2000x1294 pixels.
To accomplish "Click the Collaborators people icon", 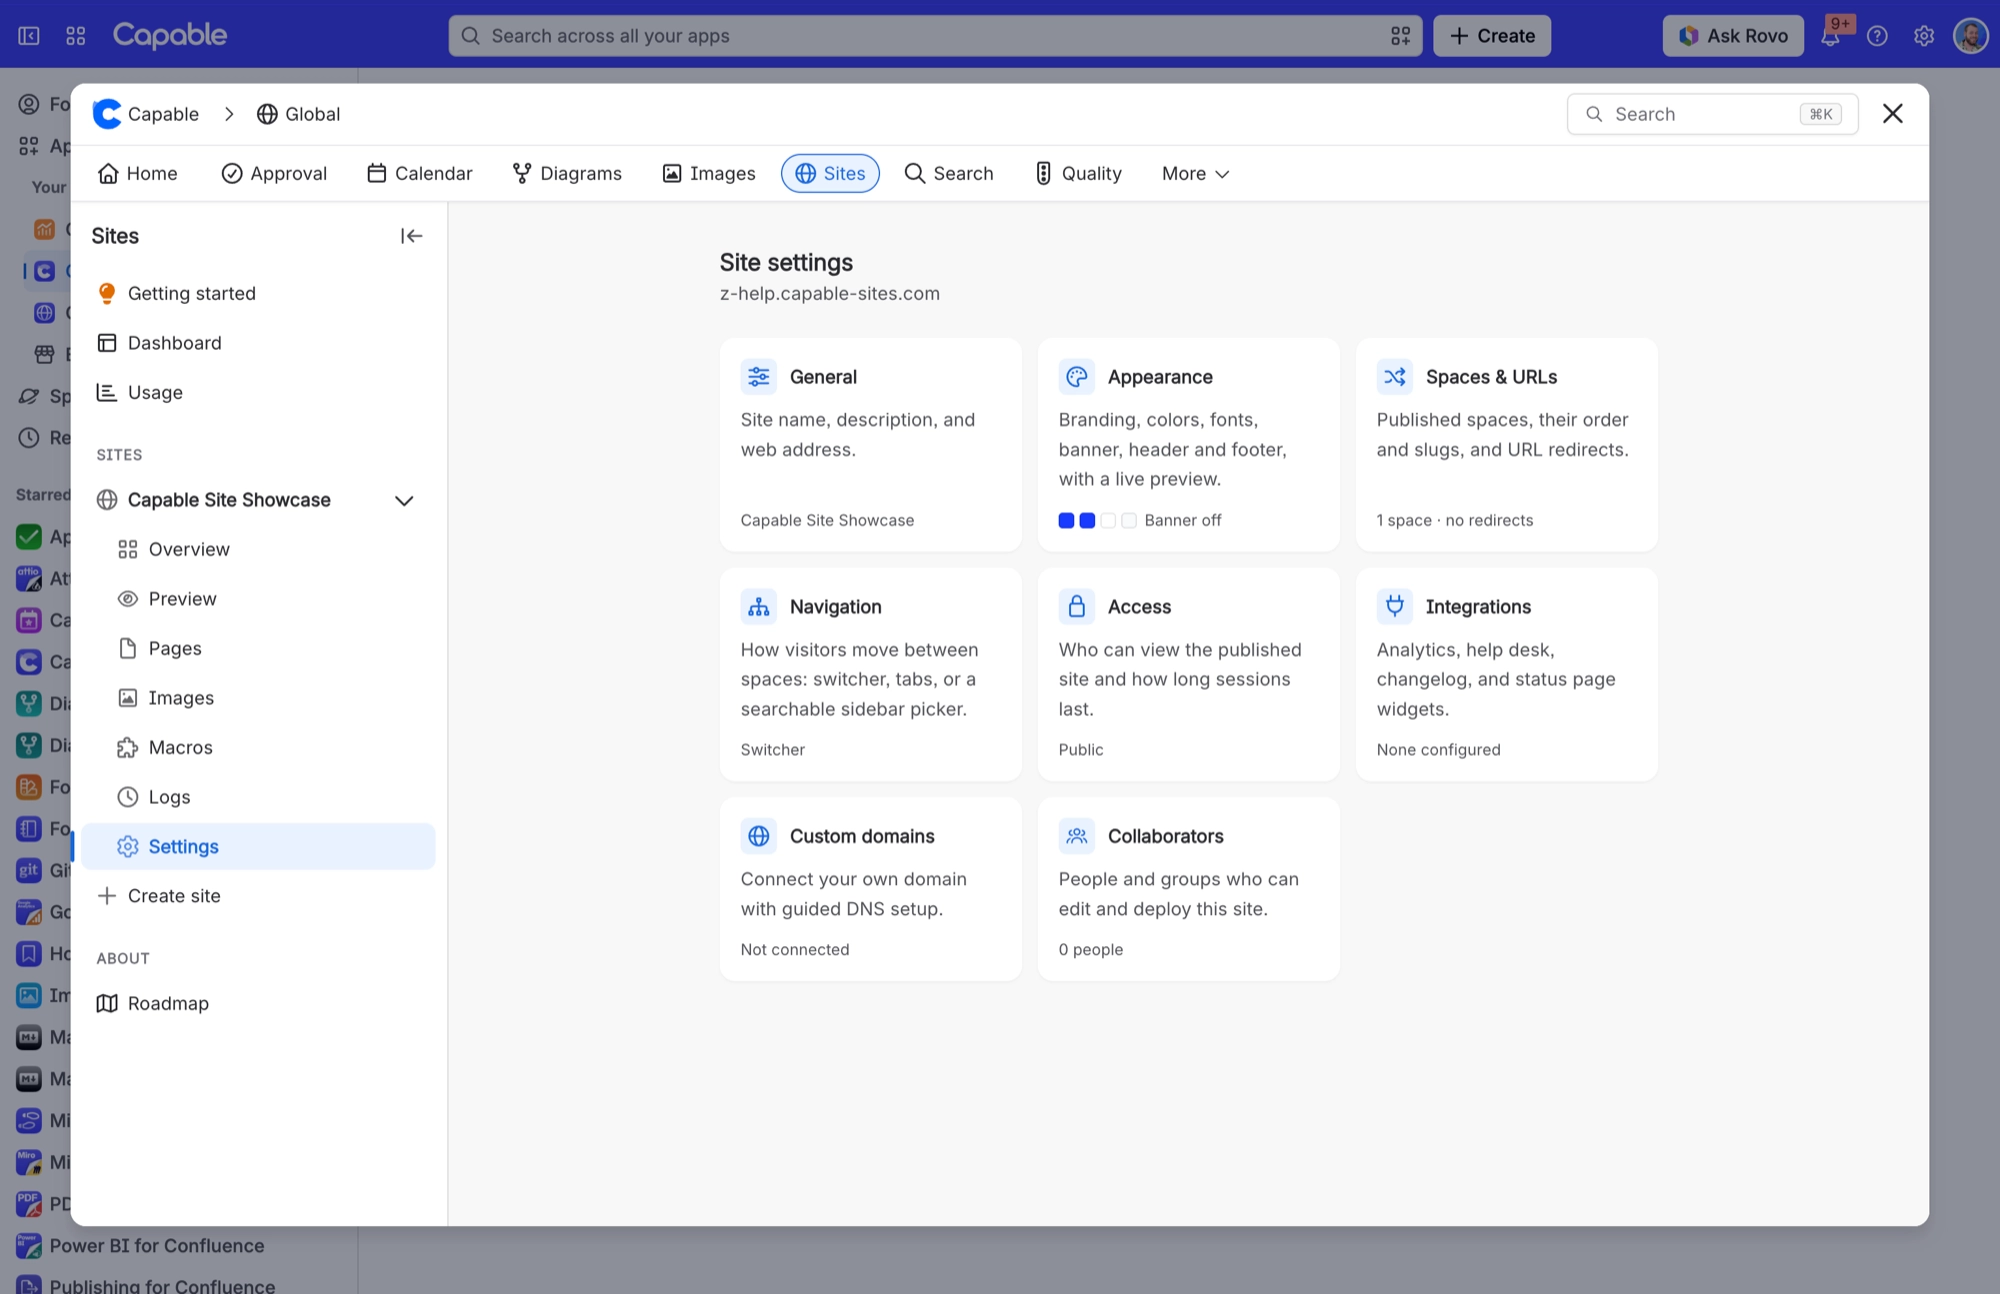I will [x=1077, y=836].
